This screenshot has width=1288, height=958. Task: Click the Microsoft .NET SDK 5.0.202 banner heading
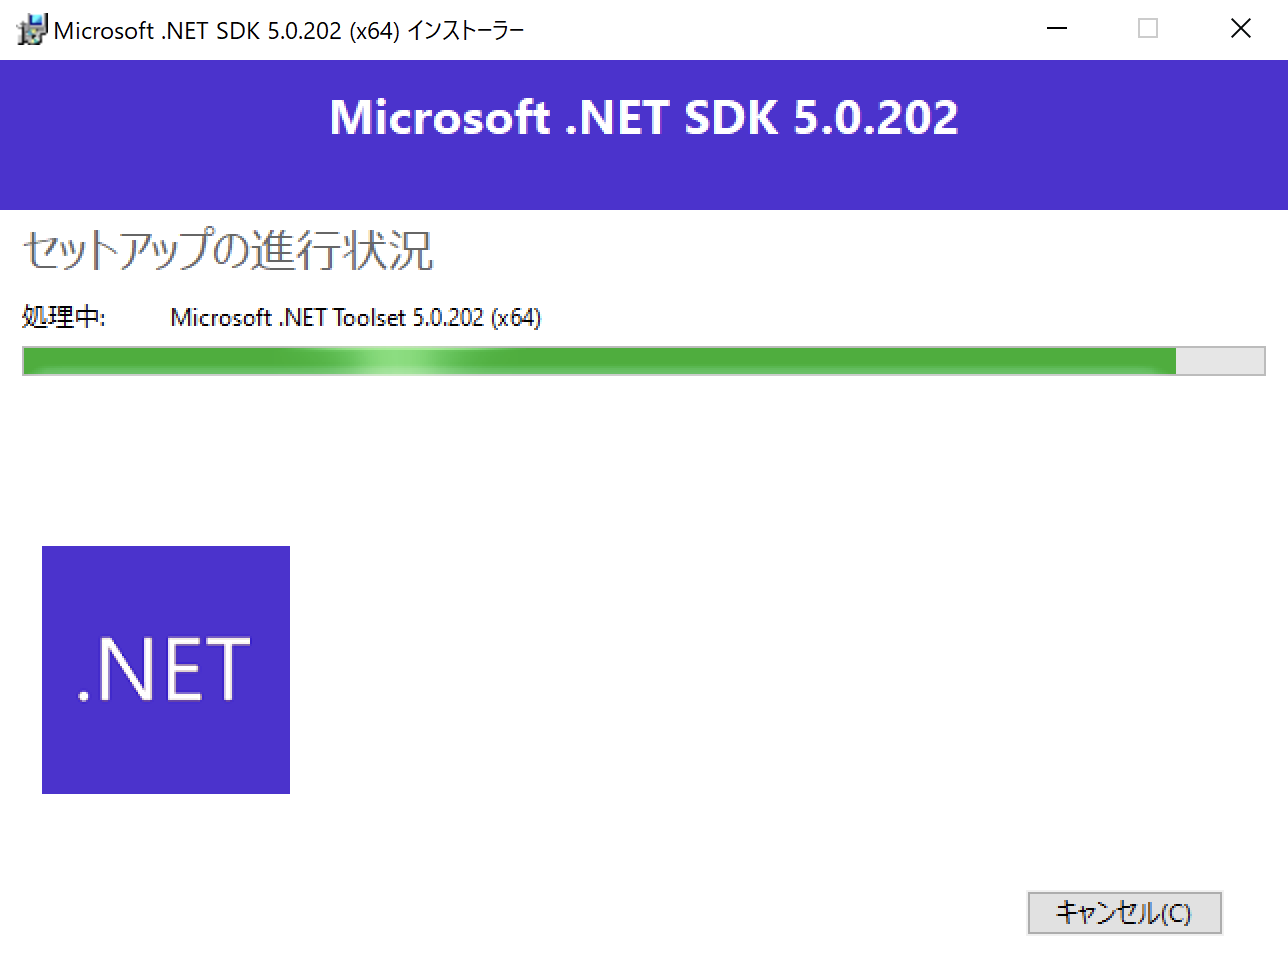click(644, 118)
